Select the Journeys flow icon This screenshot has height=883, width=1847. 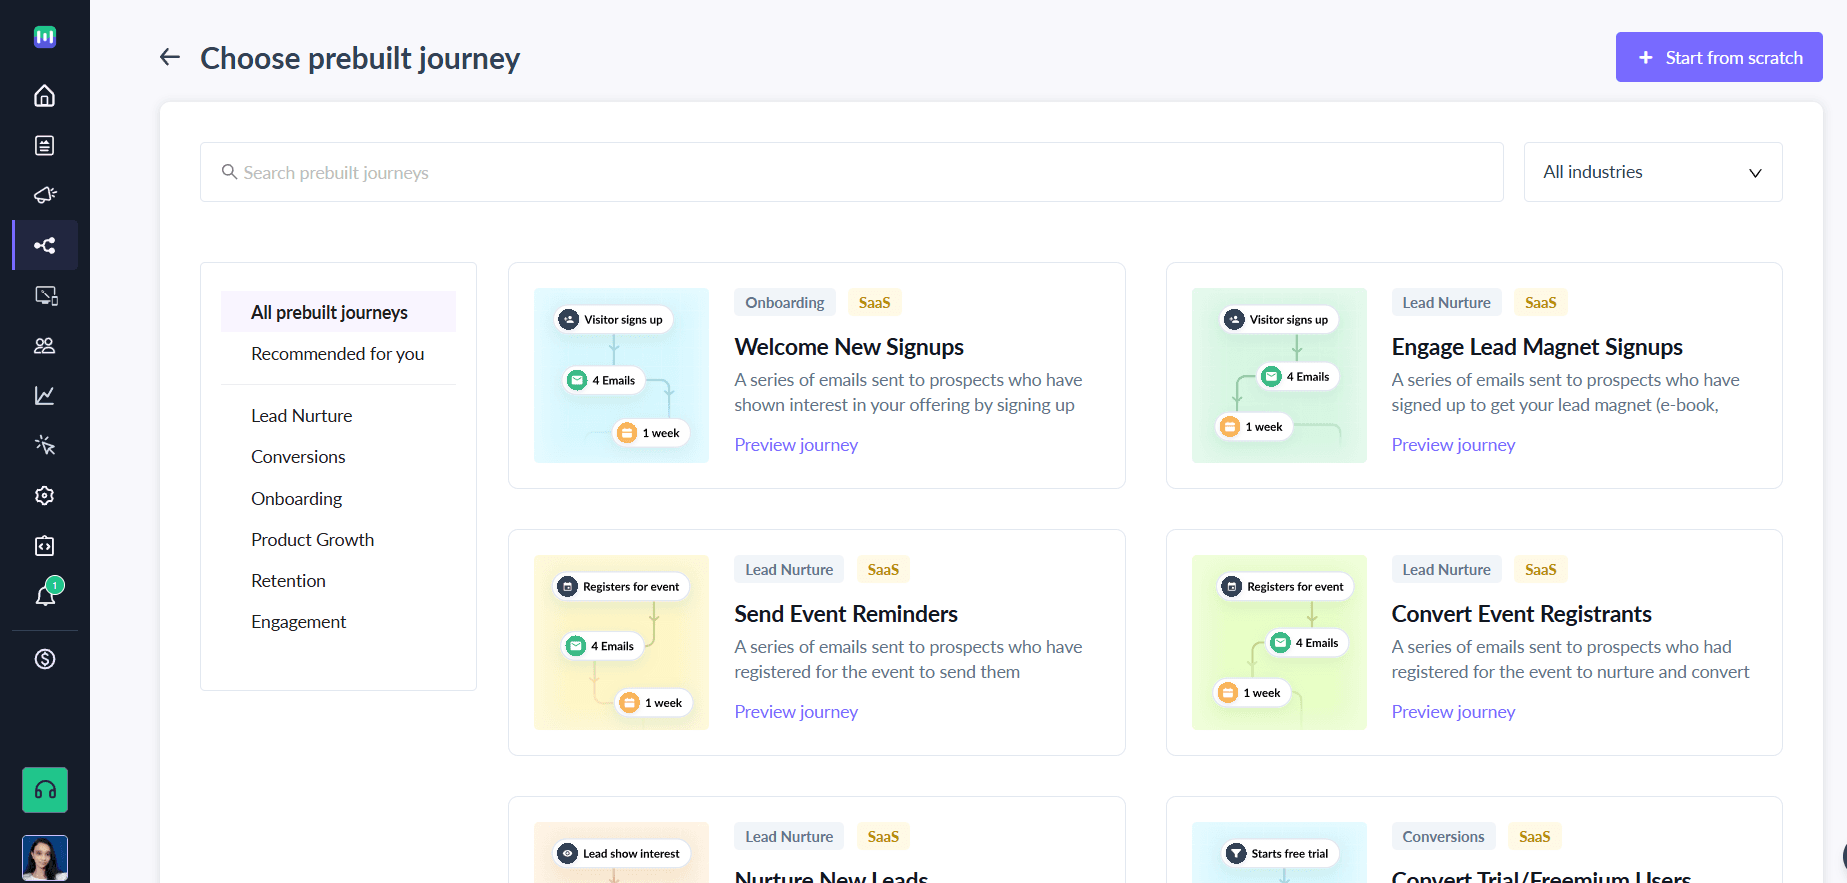coord(44,245)
